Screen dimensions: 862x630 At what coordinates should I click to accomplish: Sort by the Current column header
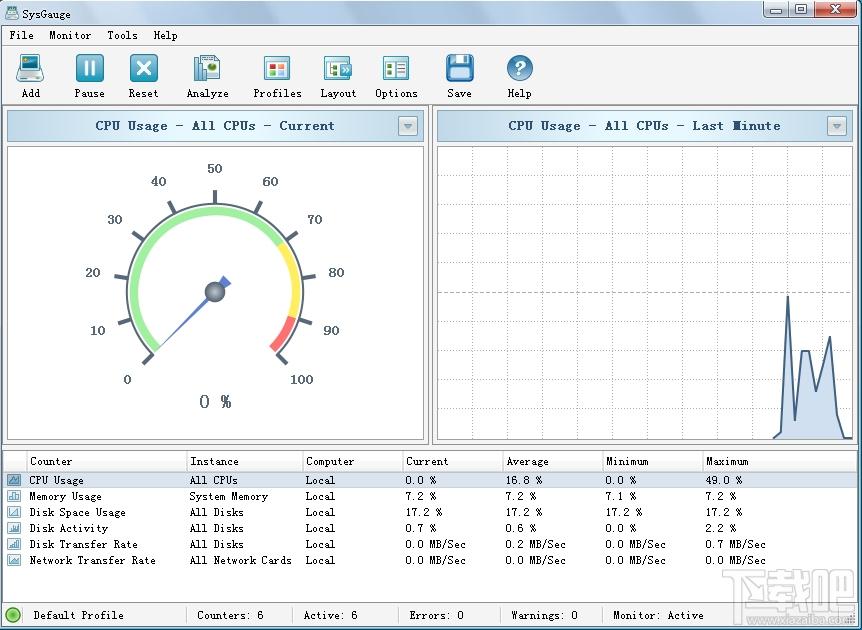[452, 461]
